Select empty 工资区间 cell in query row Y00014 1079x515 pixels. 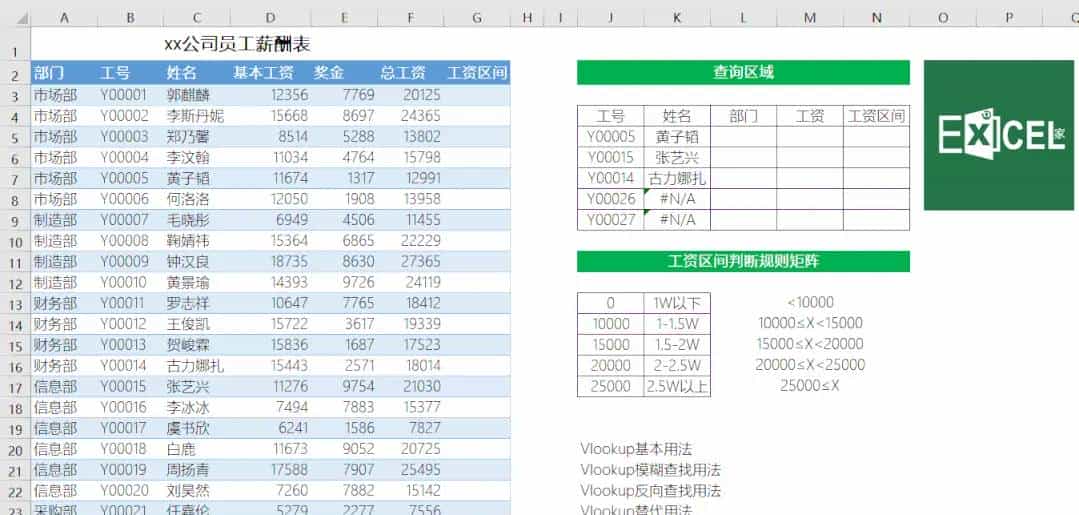click(877, 178)
